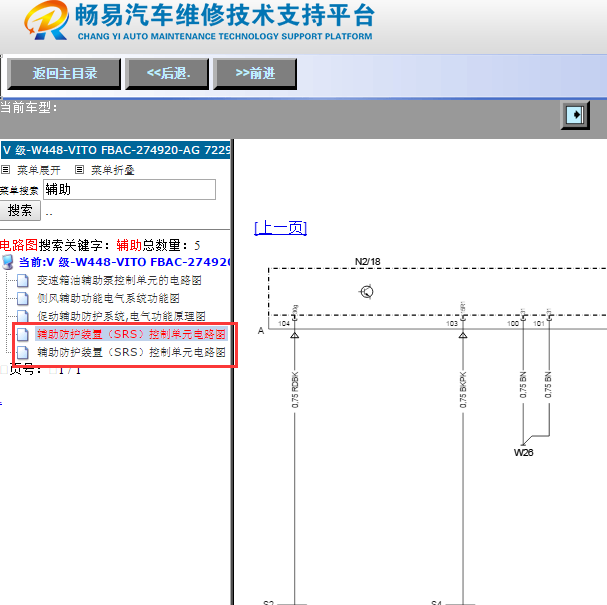The width and height of the screenshot is (607, 605).
Task: Open 侧风辅助功能电气系统功能图 entry
Action: pyautogui.click(x=108, y=298)
